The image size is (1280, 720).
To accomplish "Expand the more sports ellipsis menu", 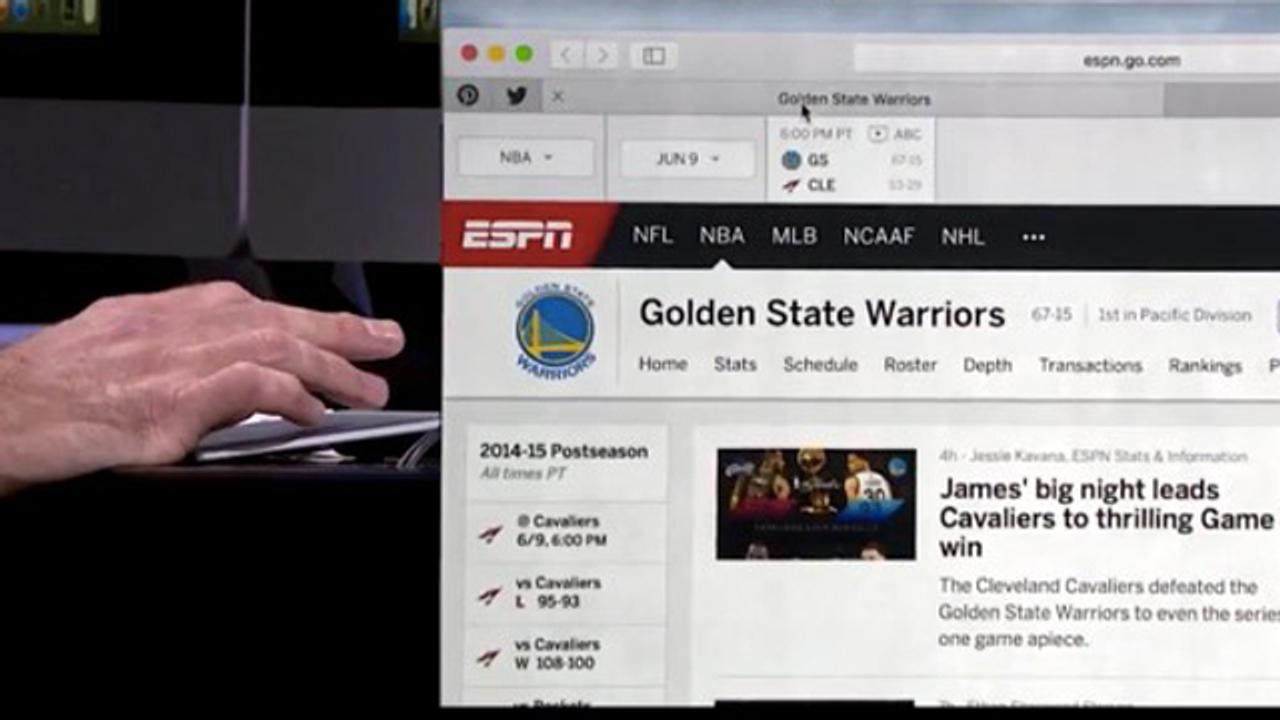I will [x=1034, y=237].
